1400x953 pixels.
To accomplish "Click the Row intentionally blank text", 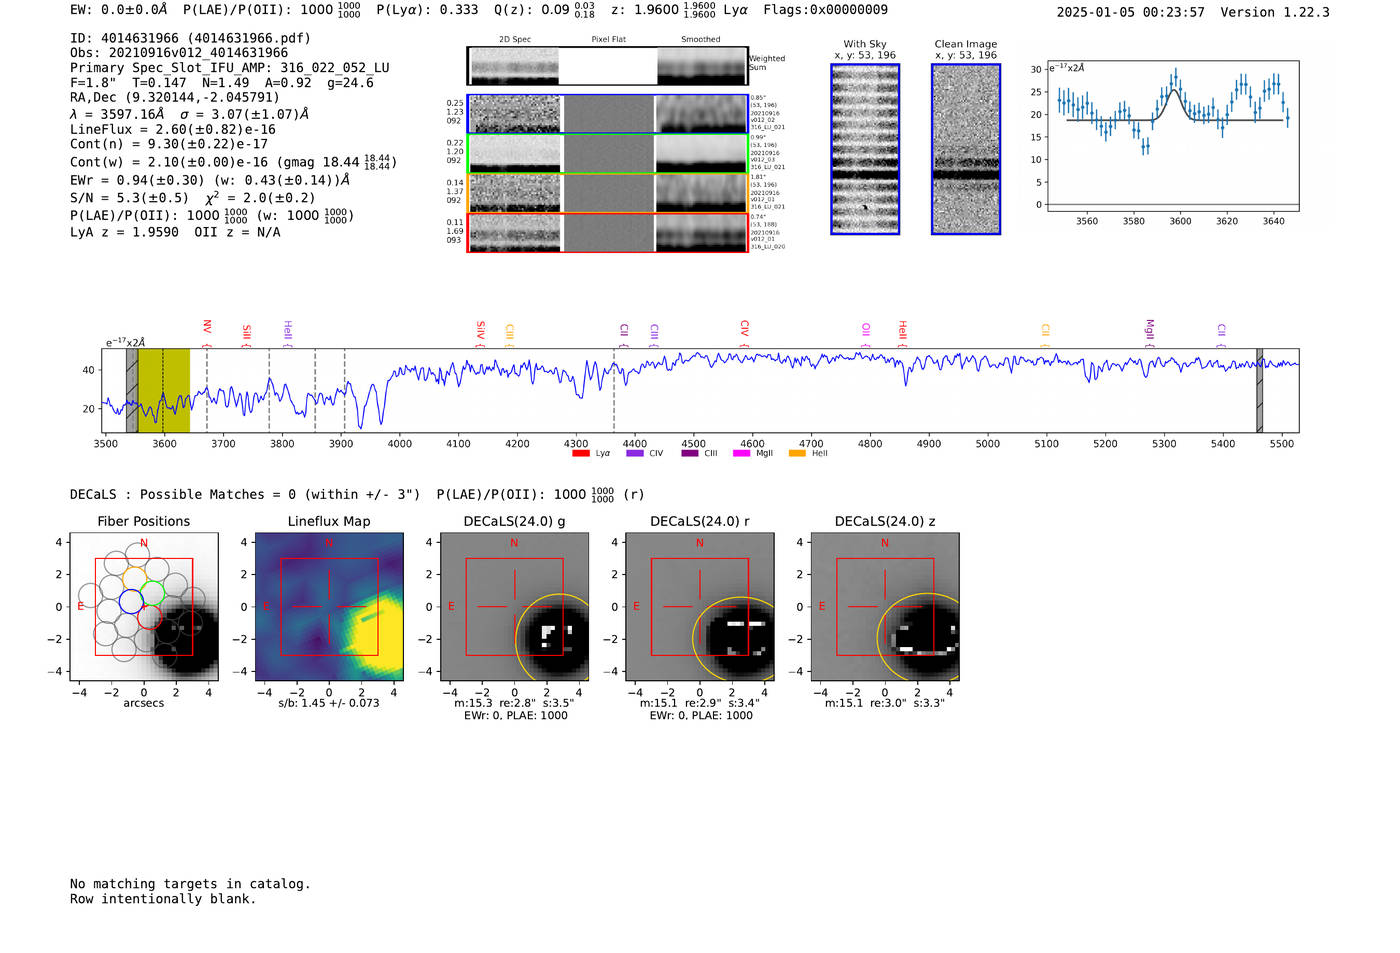I will [x=163, y=899].
